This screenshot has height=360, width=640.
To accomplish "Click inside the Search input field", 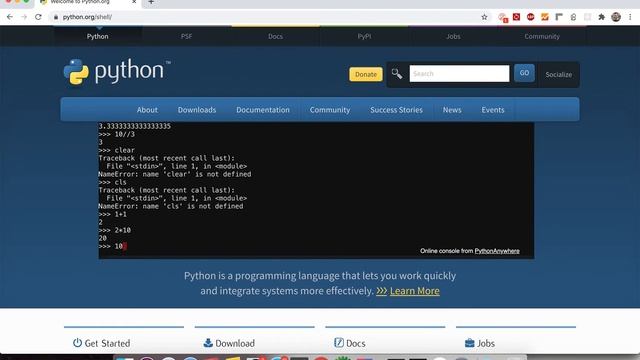I will [x=459, y=73].
